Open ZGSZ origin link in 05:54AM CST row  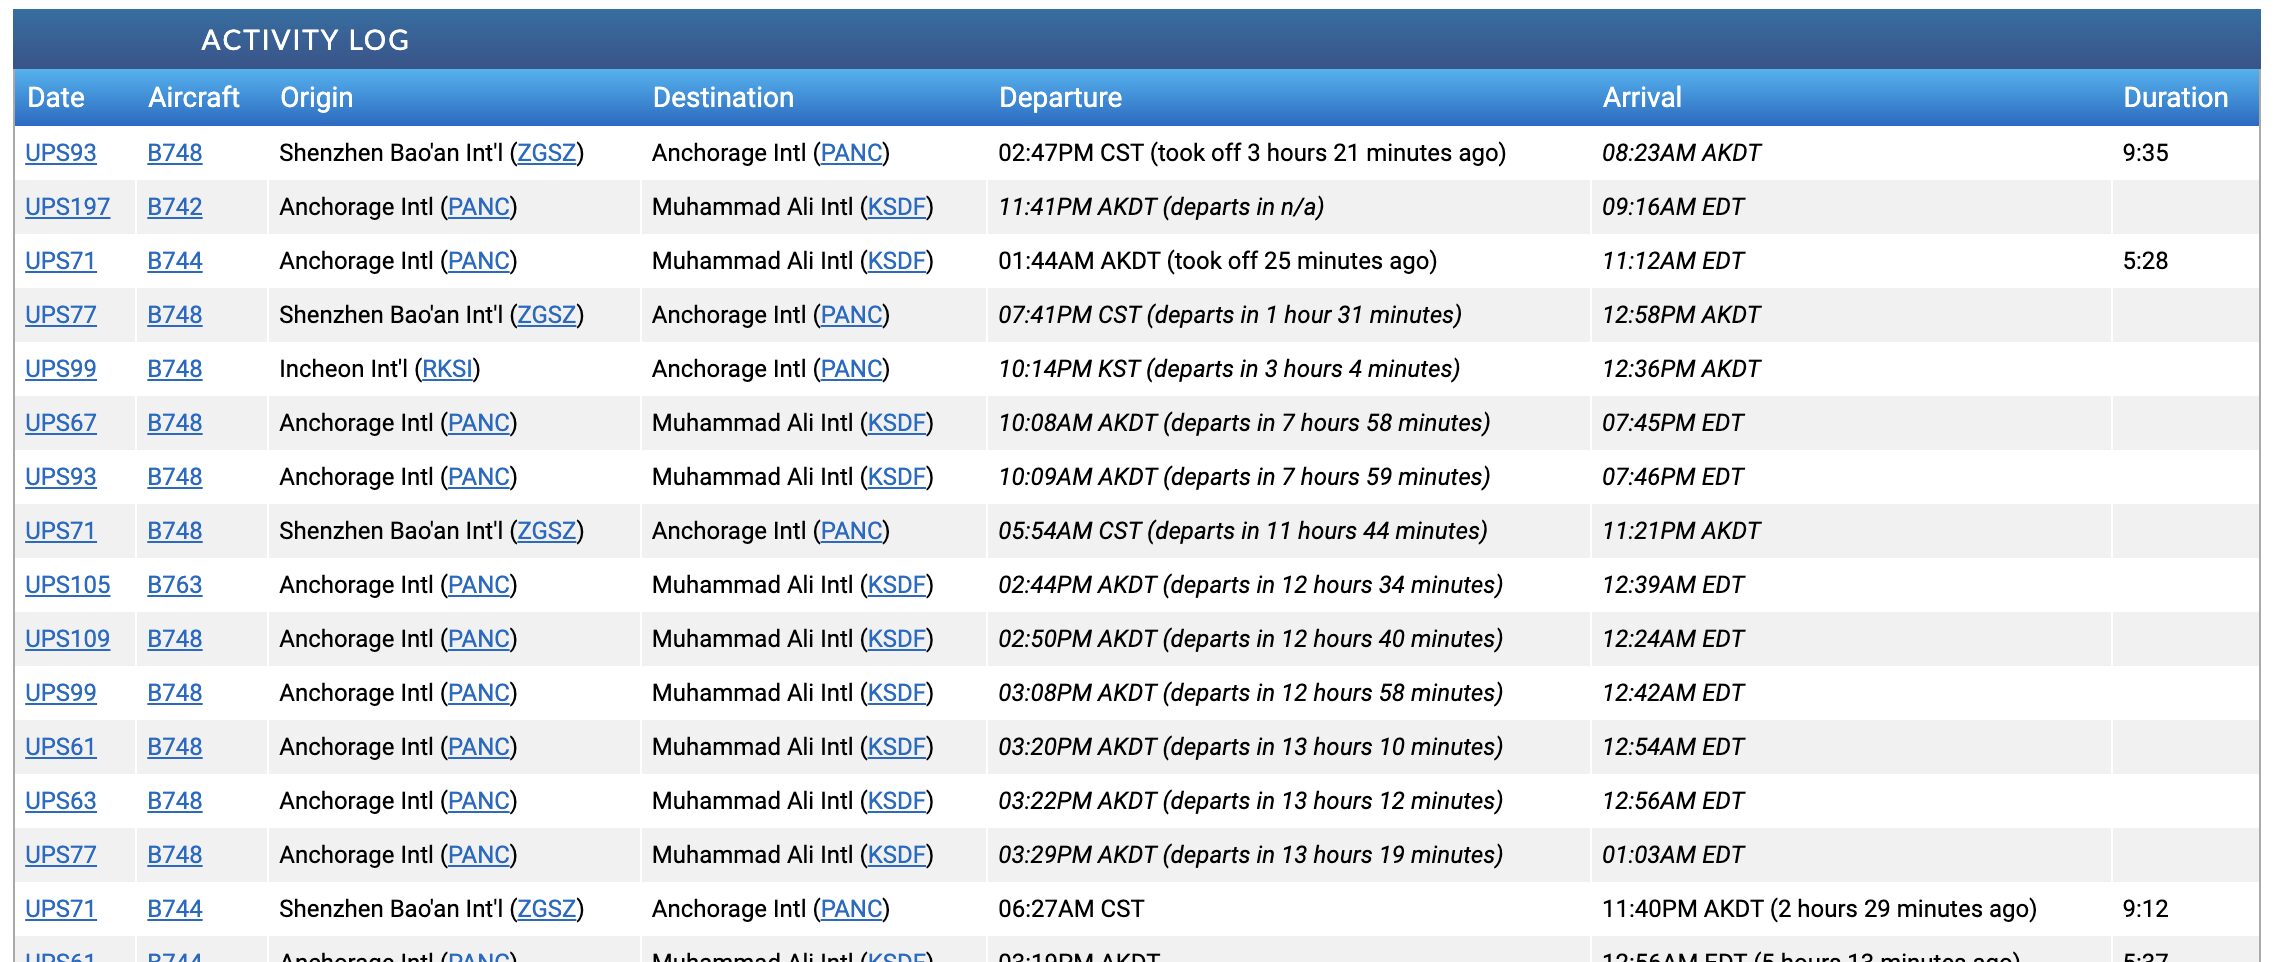point(546,531)
